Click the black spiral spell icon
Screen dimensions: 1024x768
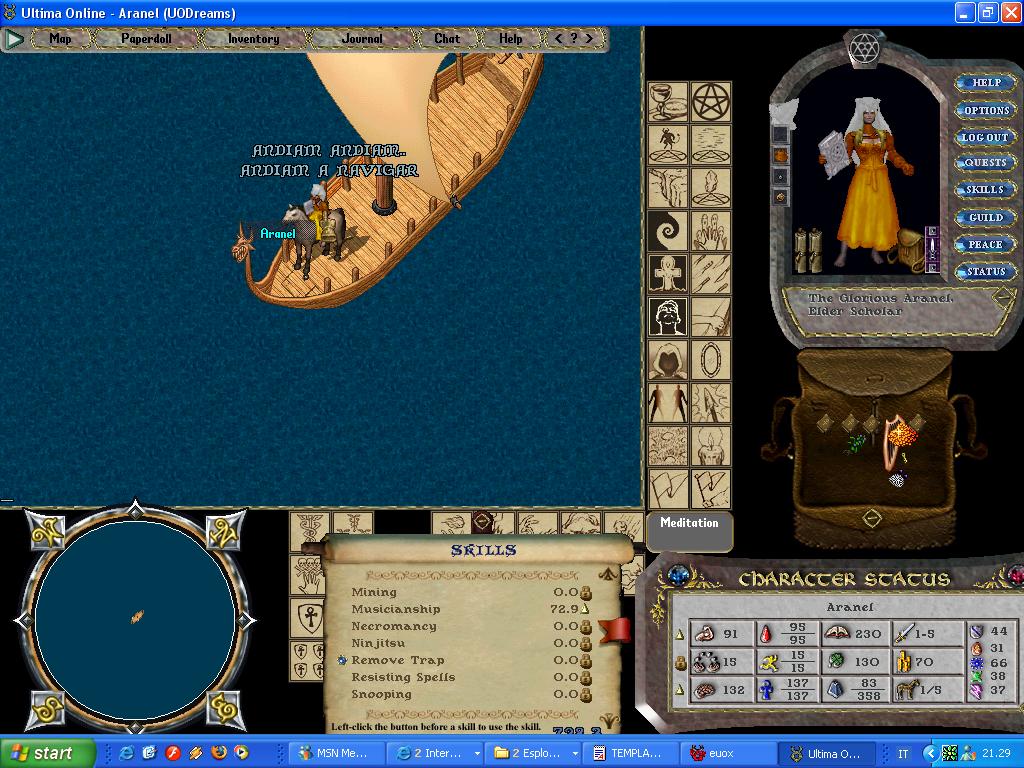click(667, 231)
